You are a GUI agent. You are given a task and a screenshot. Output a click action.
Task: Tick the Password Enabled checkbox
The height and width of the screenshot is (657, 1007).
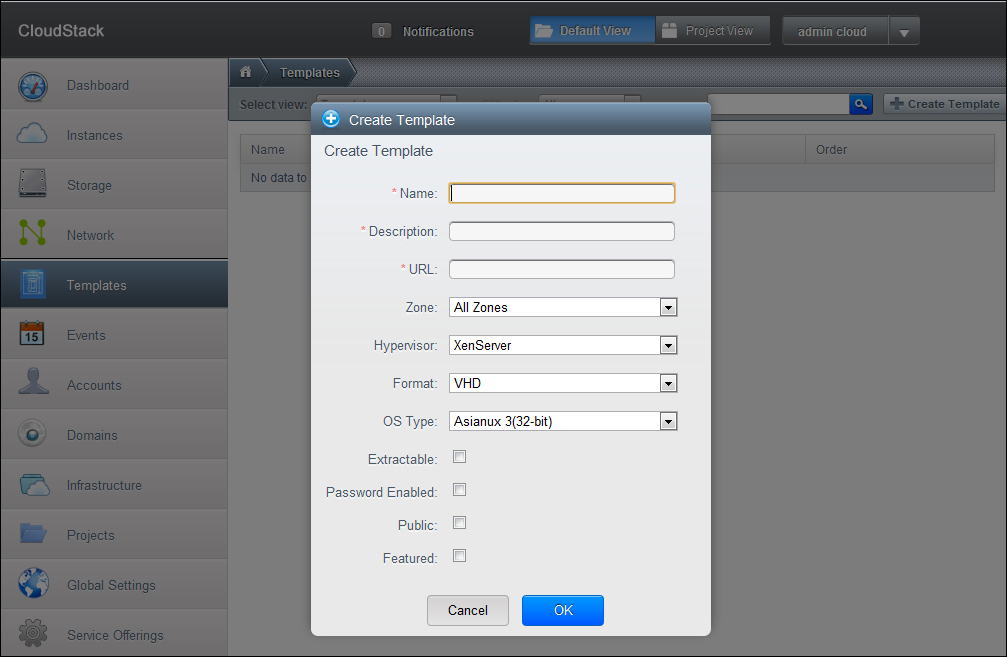460,490
